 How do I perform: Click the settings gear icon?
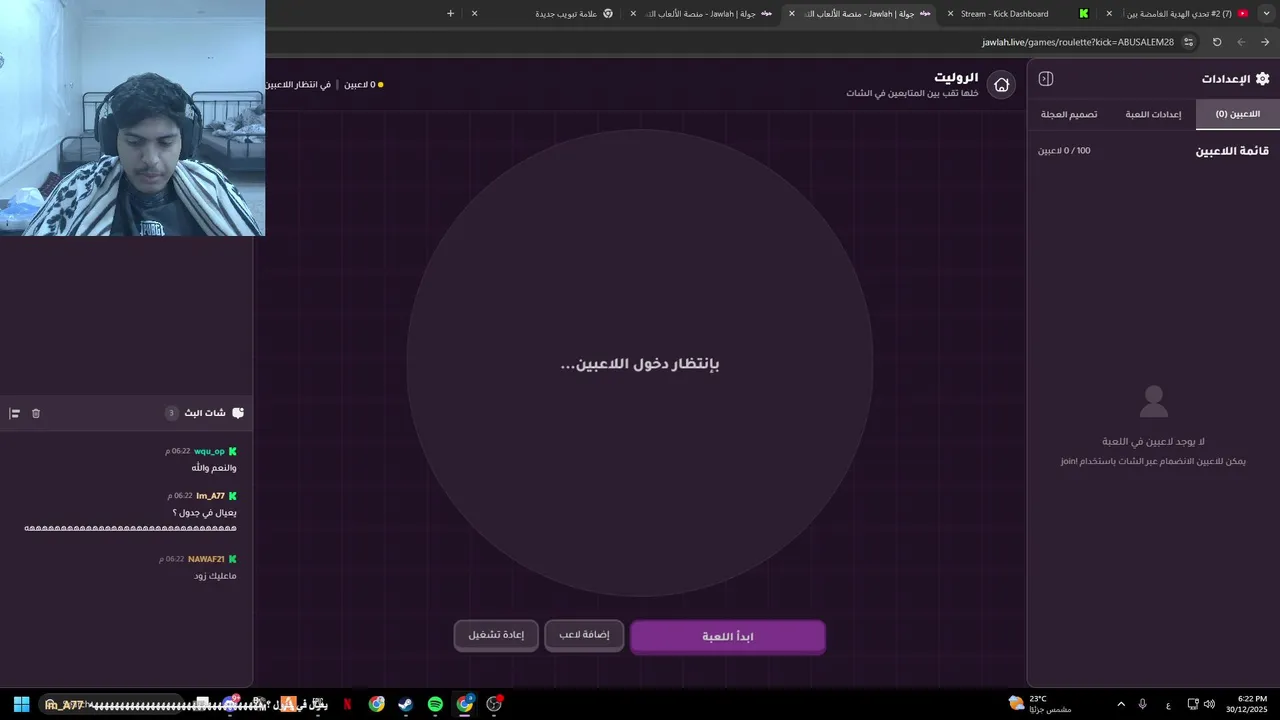[x=1262, y=79]
